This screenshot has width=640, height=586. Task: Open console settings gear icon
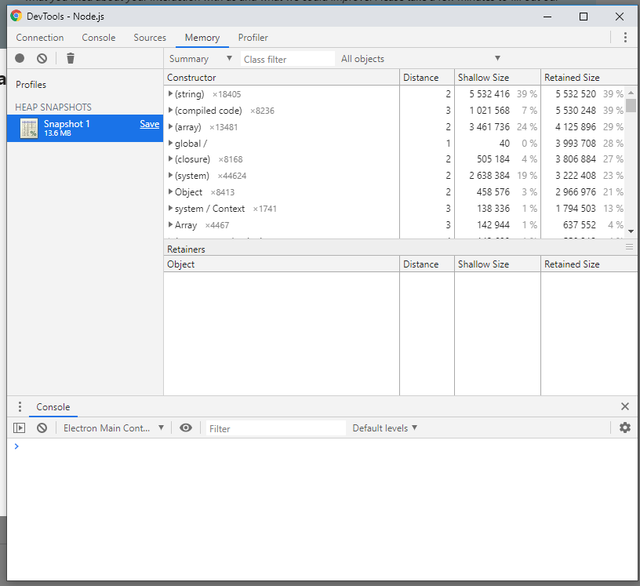pos(625,428)
